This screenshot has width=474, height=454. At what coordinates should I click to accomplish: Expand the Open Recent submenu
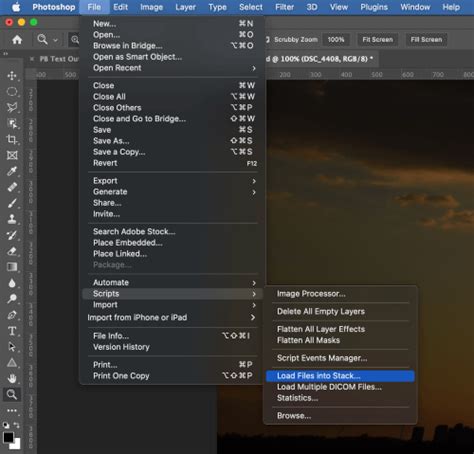tap(173, 68)
